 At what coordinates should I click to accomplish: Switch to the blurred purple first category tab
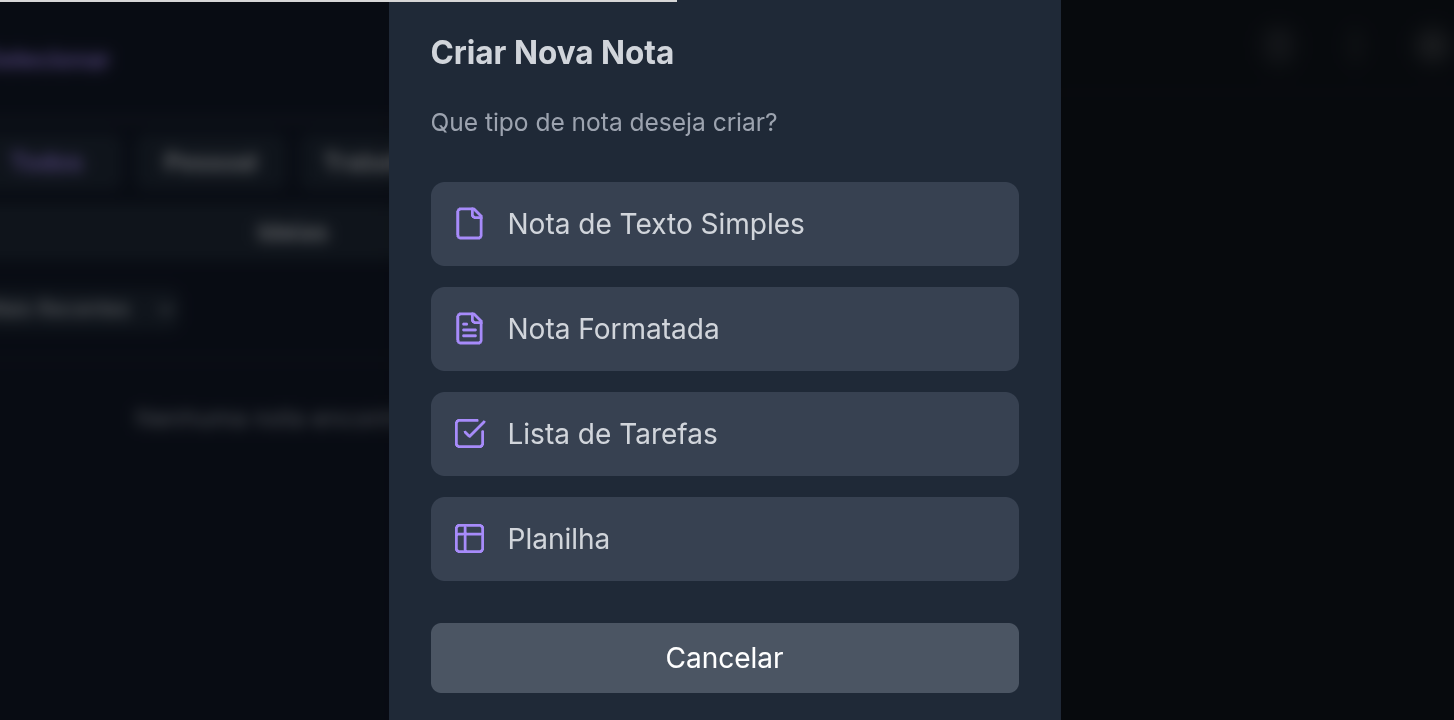click(48, 163)
